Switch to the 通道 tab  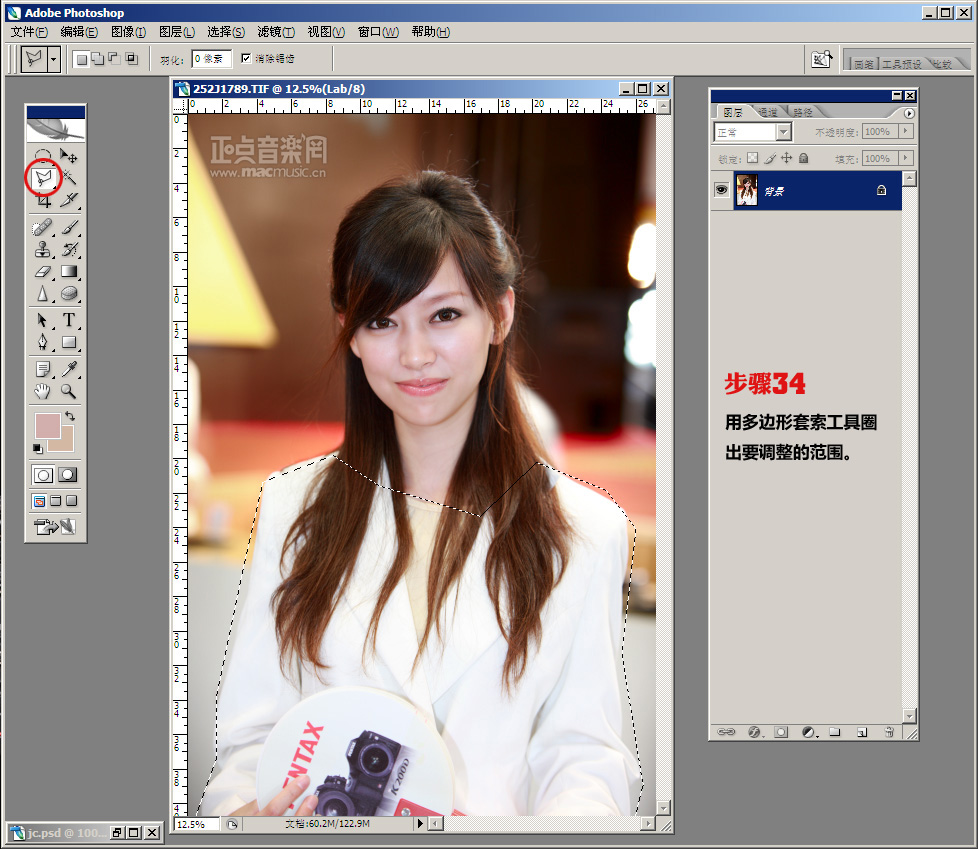[768, 112]
